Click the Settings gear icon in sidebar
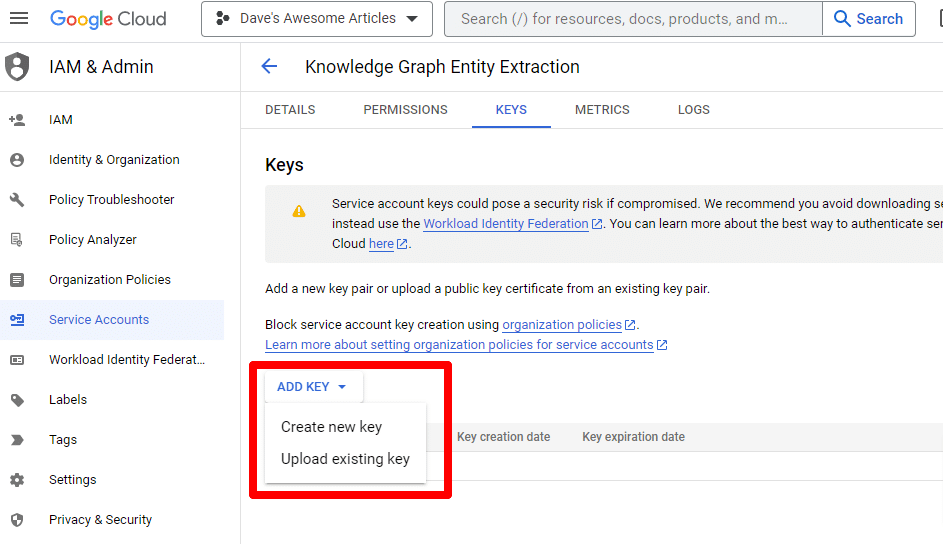The width and height of the screenshot is (943, 544). point(17,480)
